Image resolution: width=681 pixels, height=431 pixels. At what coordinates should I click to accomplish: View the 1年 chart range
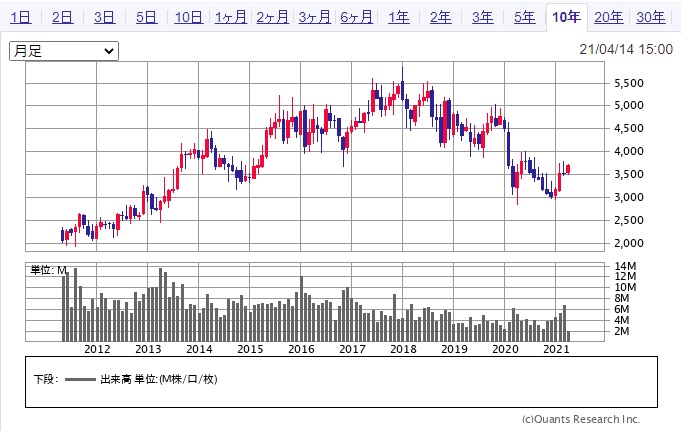[399, 17]
